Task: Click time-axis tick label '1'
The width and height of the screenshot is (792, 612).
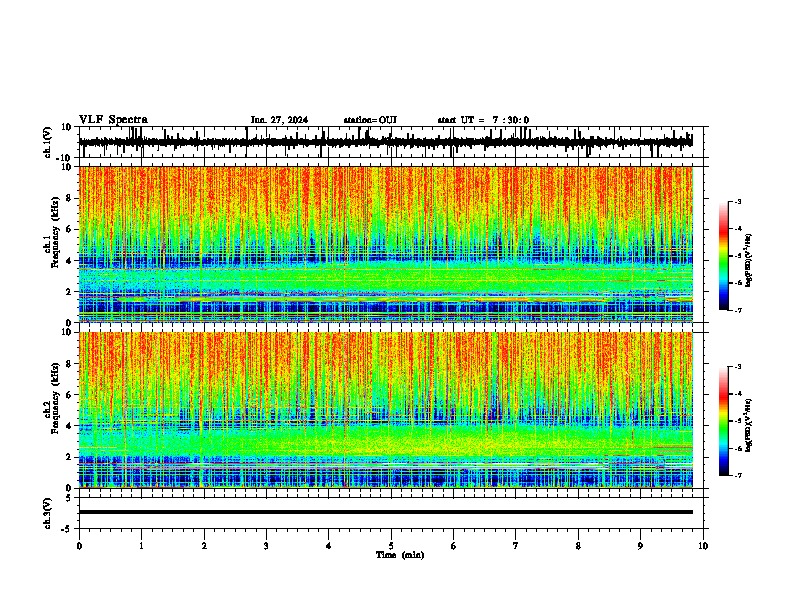Action: click(141, 546)
